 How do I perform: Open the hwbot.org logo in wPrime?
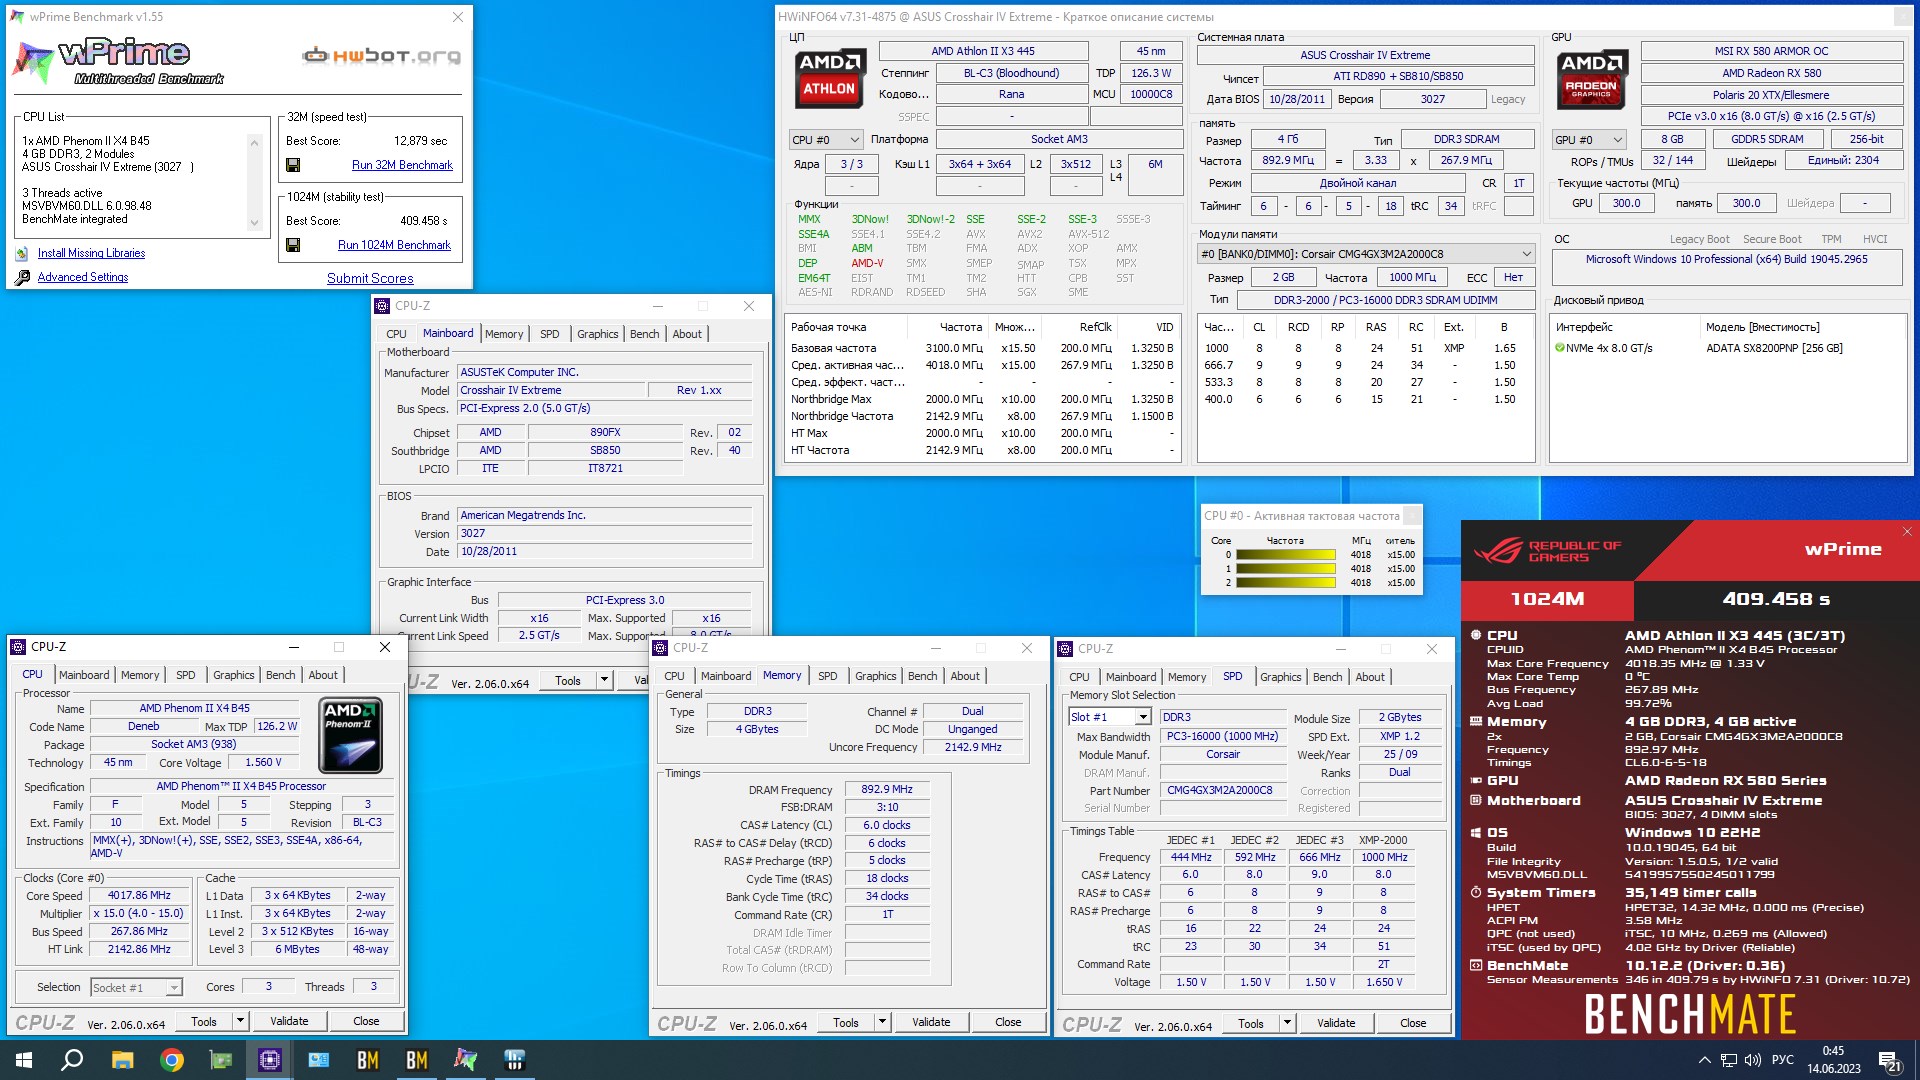(x=382, y=56)
